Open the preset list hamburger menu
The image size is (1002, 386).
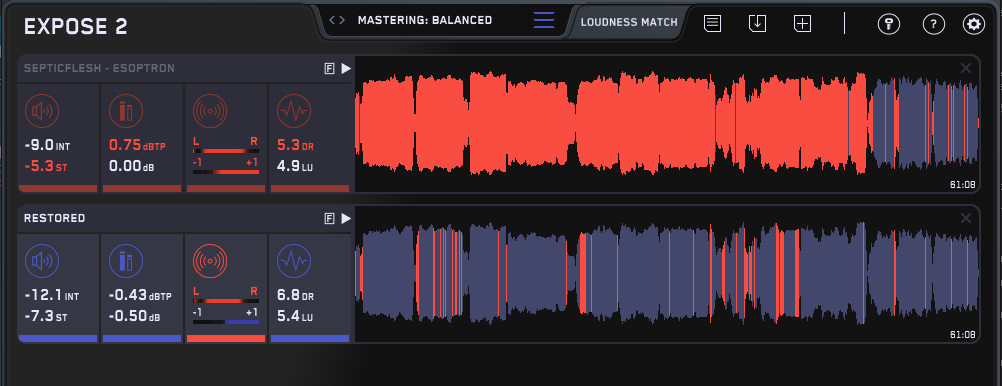pyautogui.click(x=544, y=20)
